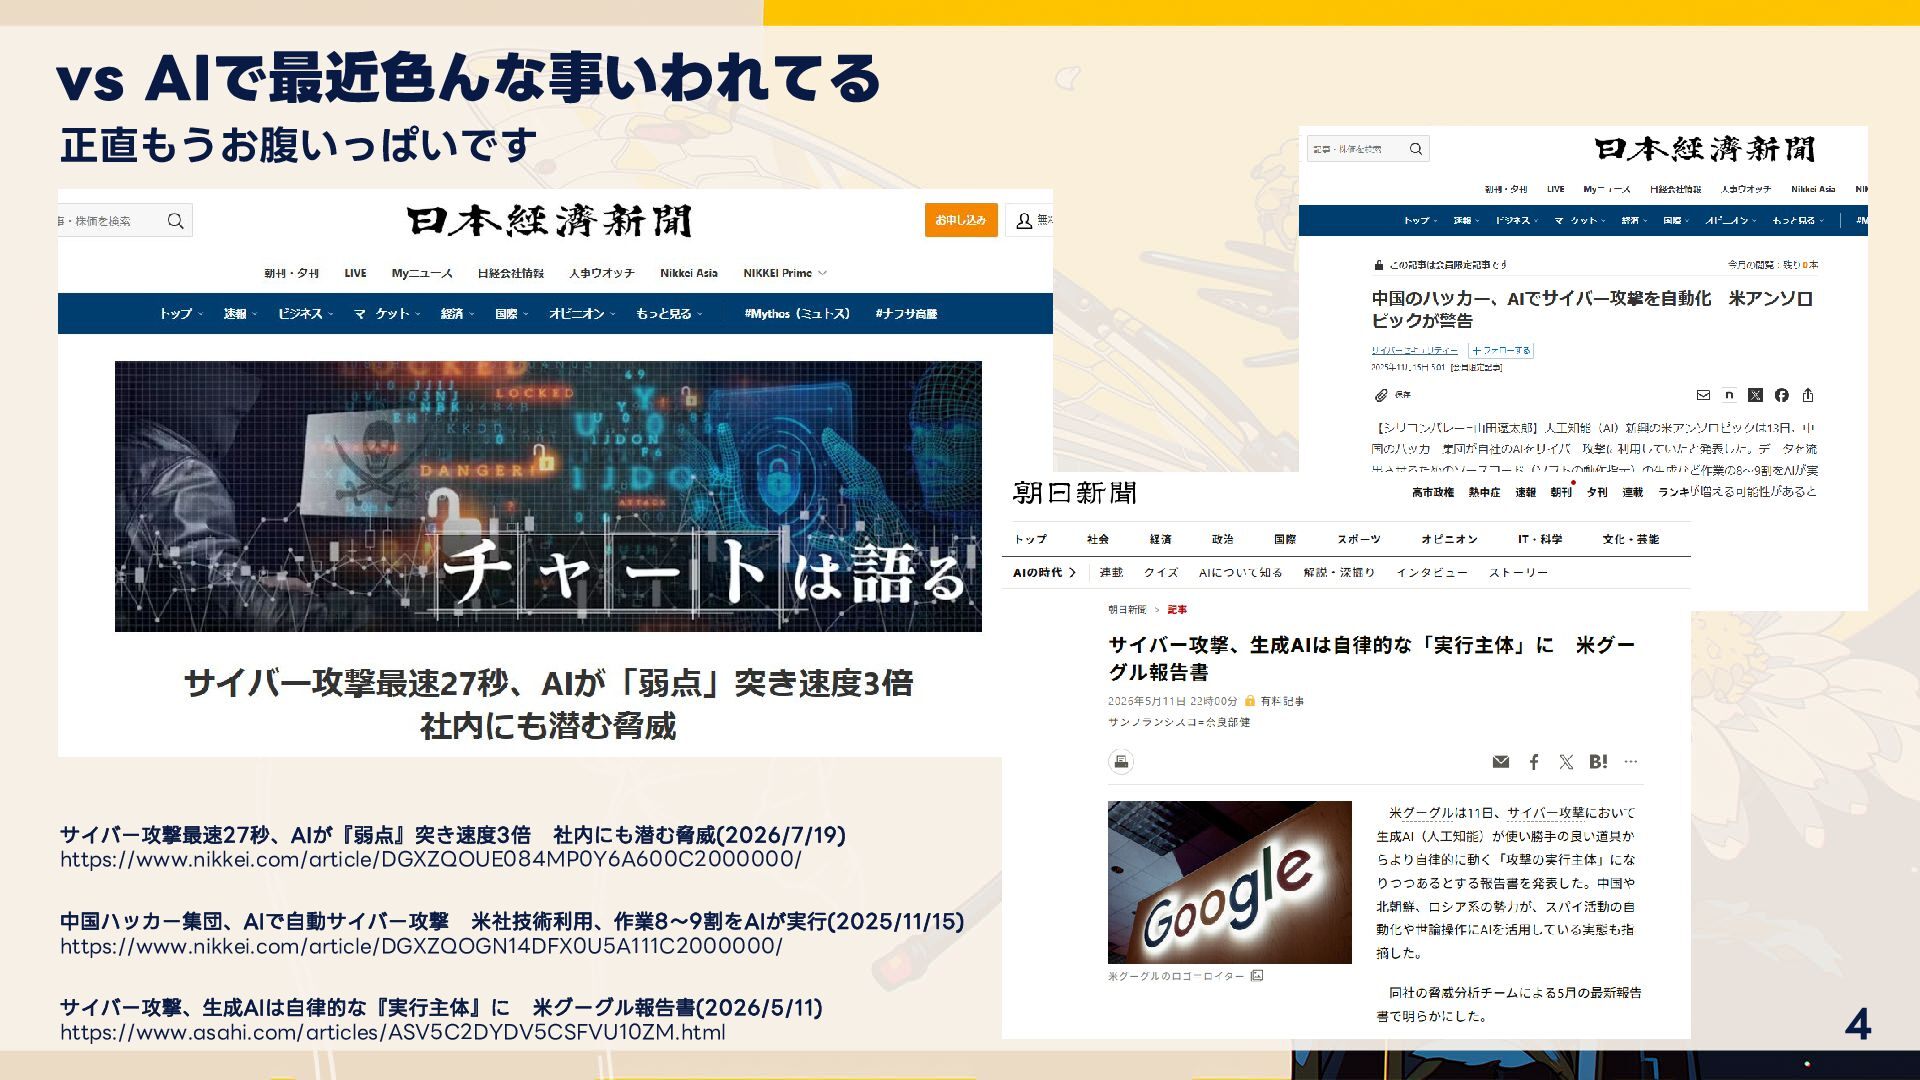This screenshot has width=1920, height=1080.
Task: Open LIVE in the large Nikkei page
Action: click(355, 273)
